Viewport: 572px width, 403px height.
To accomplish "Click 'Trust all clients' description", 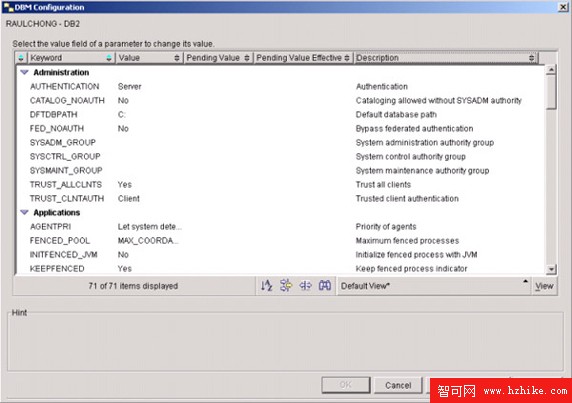I will point(383,185).
